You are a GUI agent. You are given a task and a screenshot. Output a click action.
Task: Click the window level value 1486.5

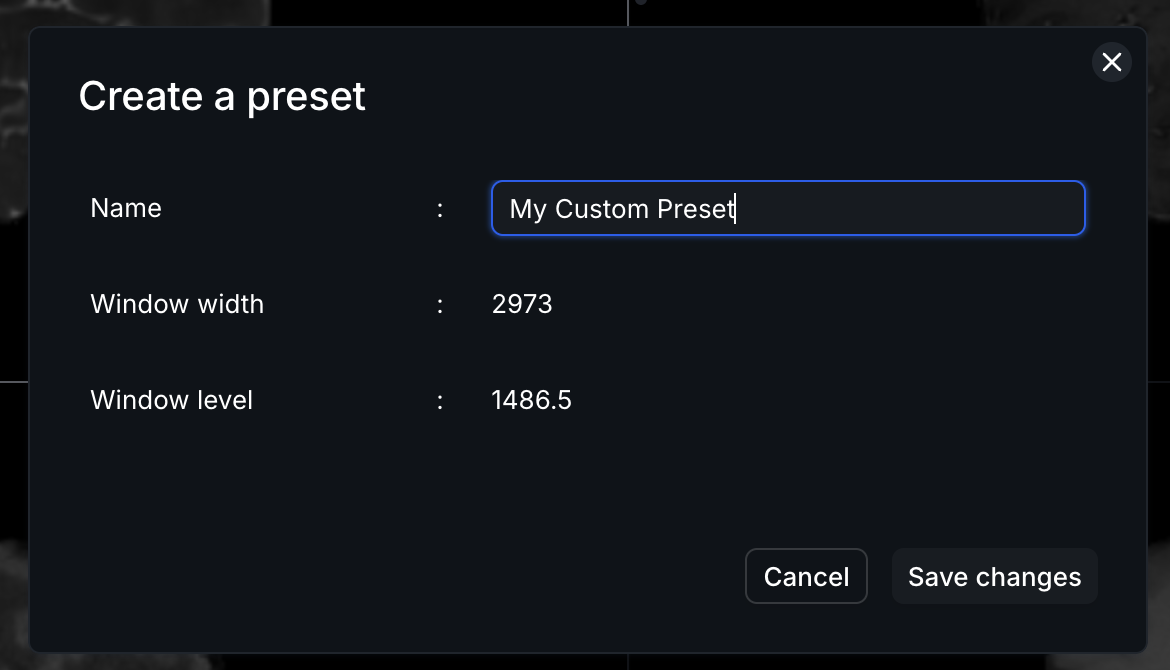(x=531, y=400)
